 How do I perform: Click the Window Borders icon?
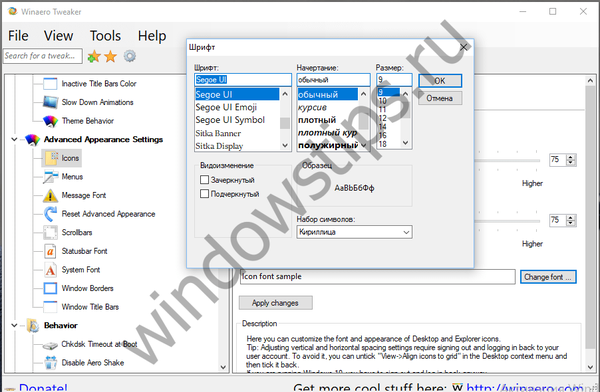pyautogui.click(x=50, y=289)
